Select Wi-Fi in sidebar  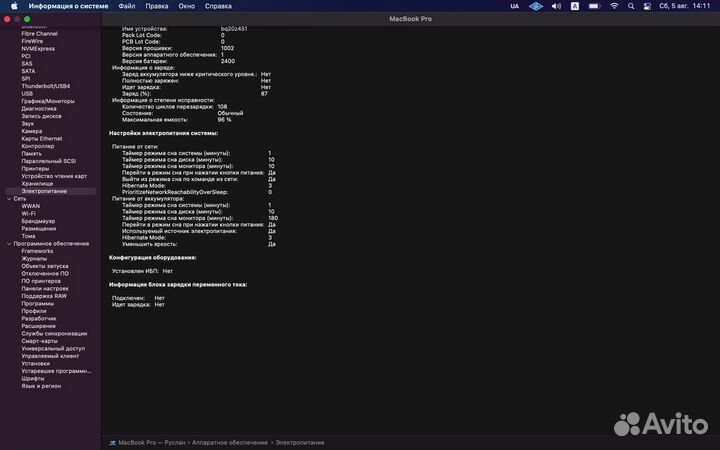point(28,214)
